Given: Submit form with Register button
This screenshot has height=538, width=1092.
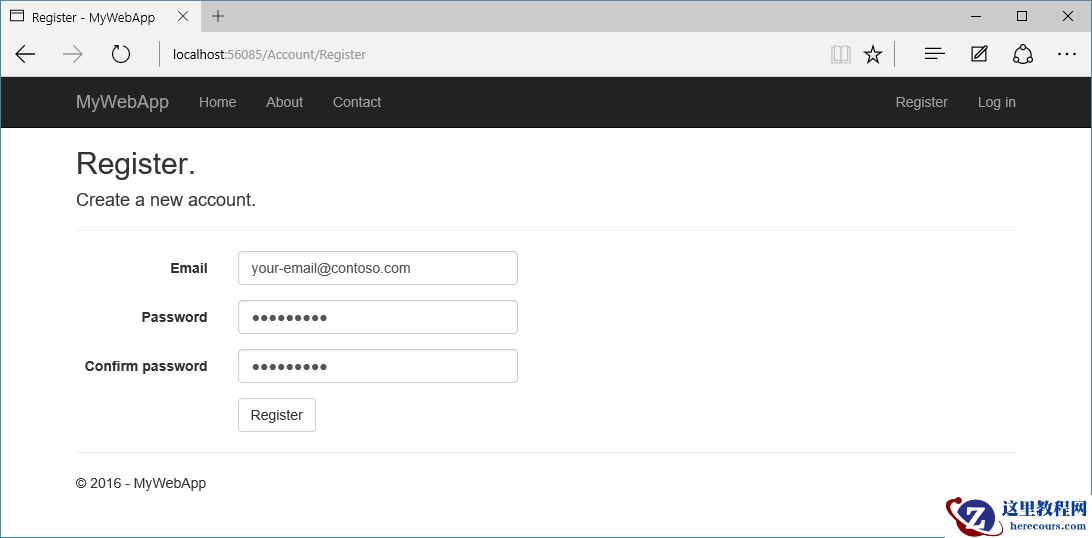Looking at the screenshot, I should [x=277, y=415].
